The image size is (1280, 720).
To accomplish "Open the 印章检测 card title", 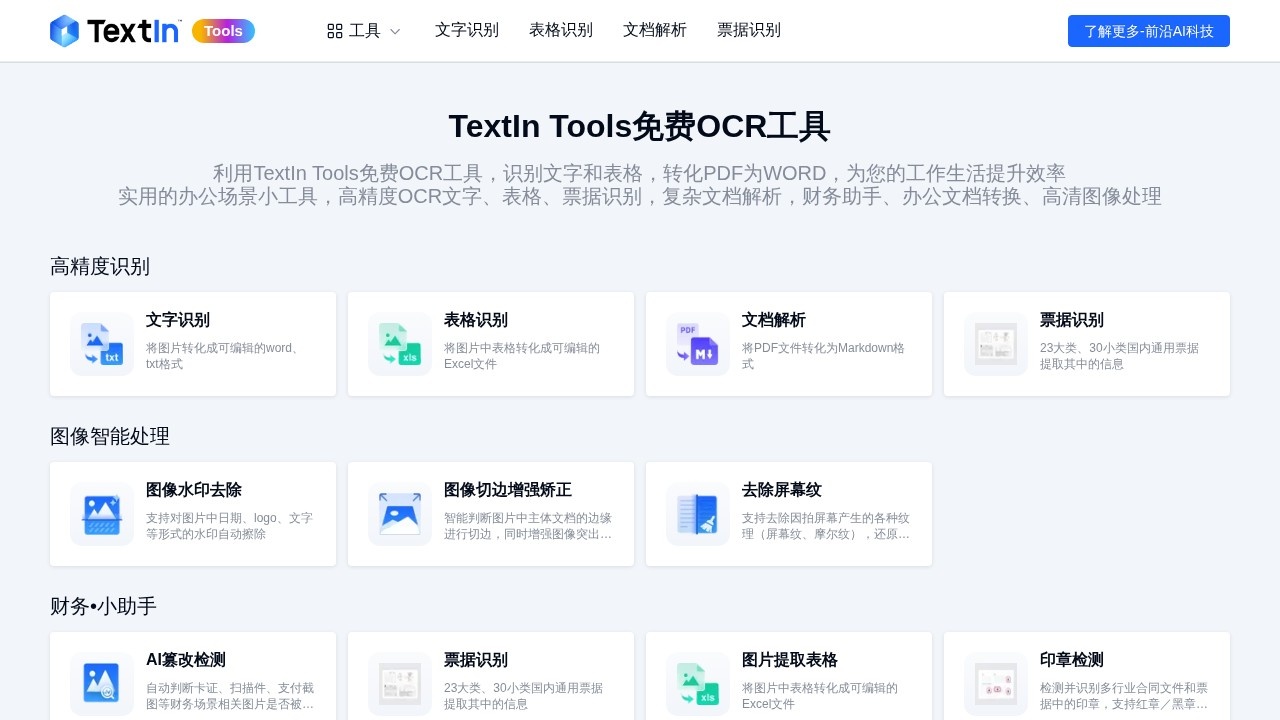I will (x=1072, y=660).
